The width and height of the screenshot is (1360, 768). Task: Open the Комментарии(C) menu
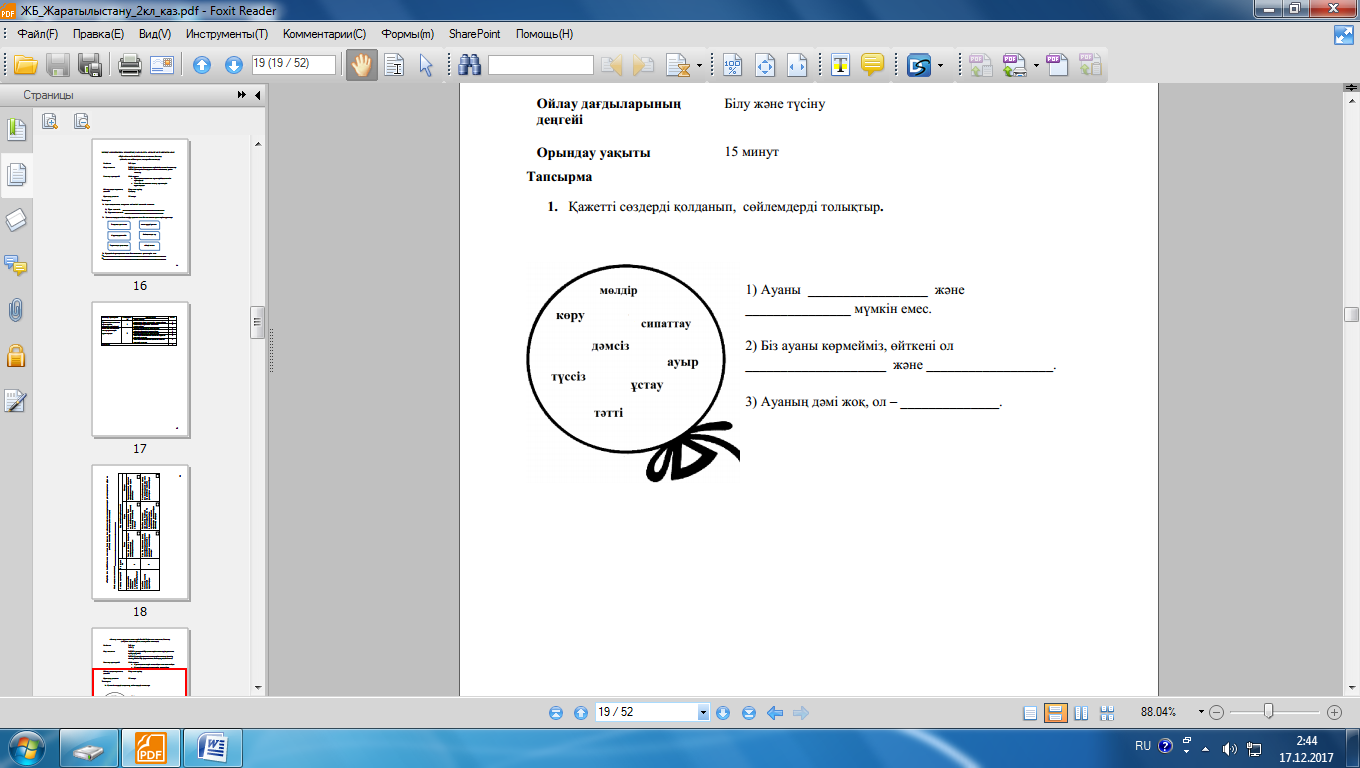pos(325,34)
